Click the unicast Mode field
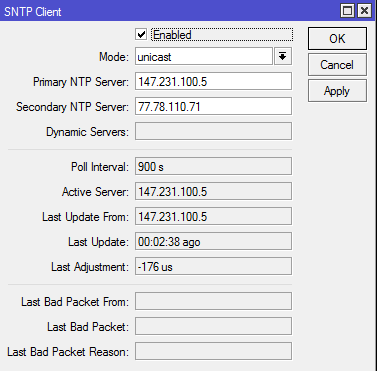Screen dimensions: 377x371 click(x=204, y=56)
